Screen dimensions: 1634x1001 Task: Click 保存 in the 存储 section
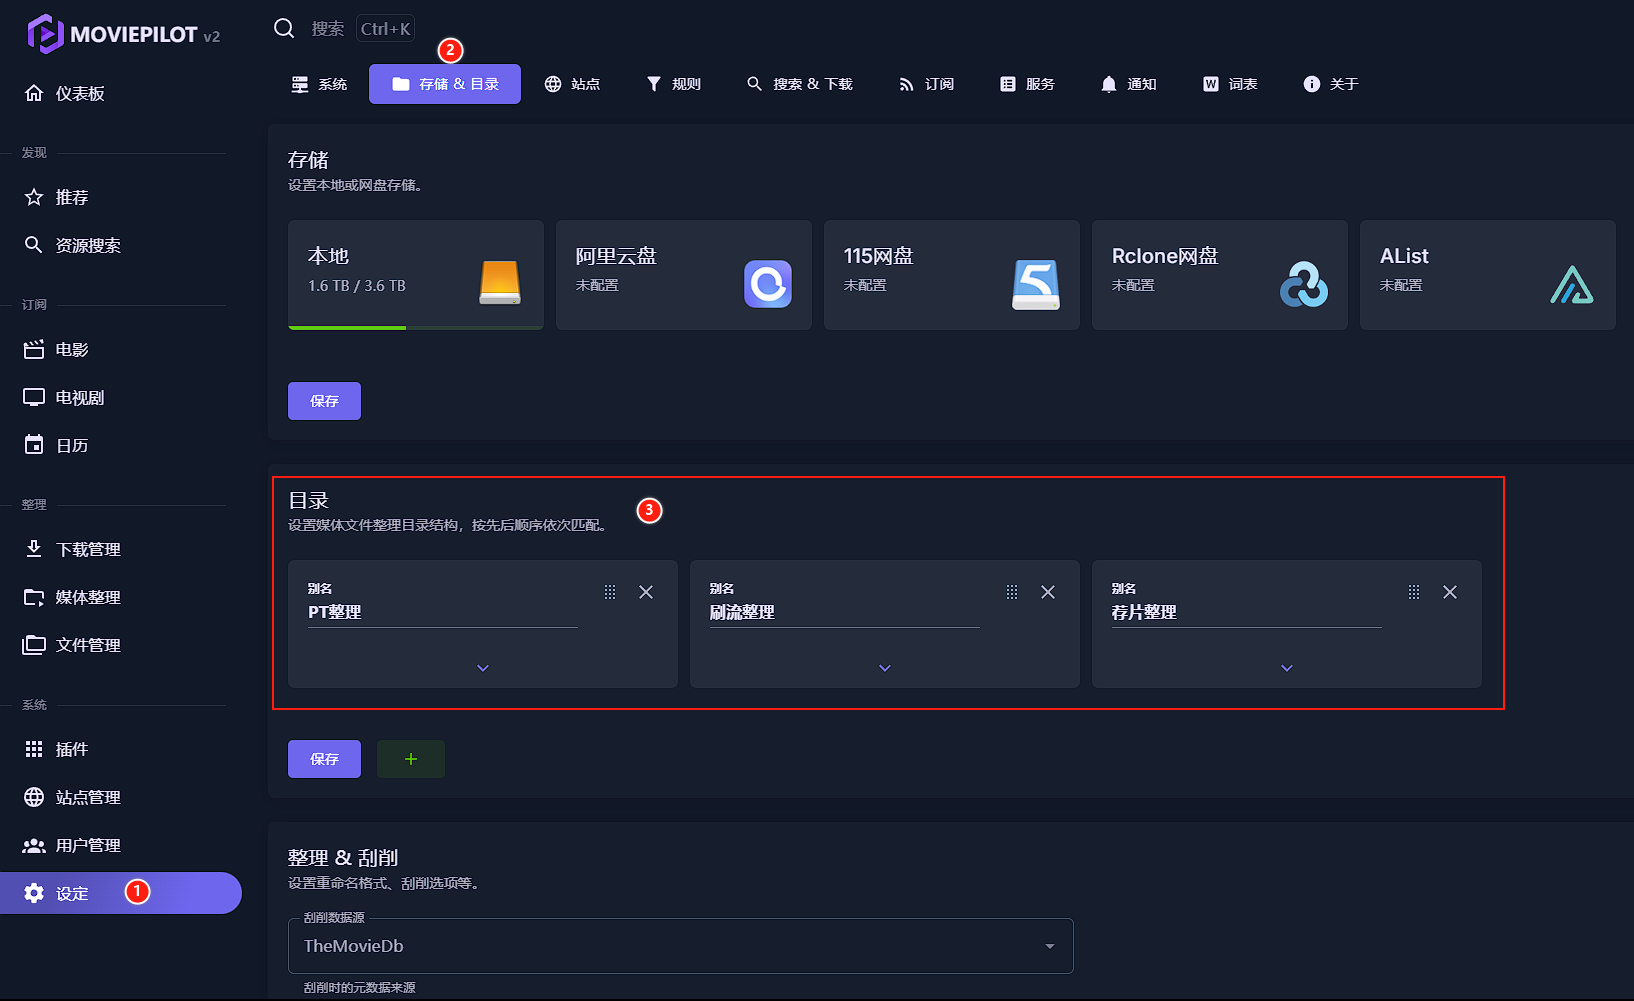tap(324, 401)
